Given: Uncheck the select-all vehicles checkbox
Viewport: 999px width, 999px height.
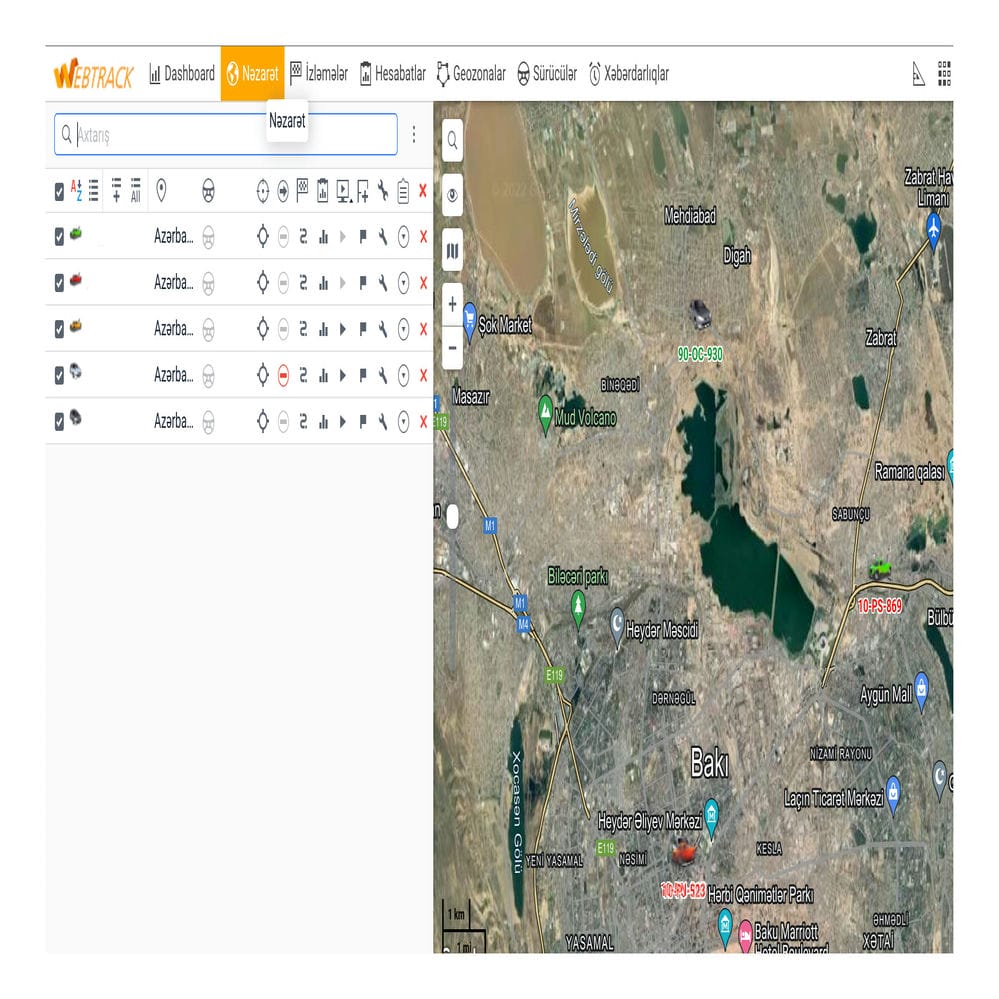Looking at the screenshot, I should click(59, 191).
